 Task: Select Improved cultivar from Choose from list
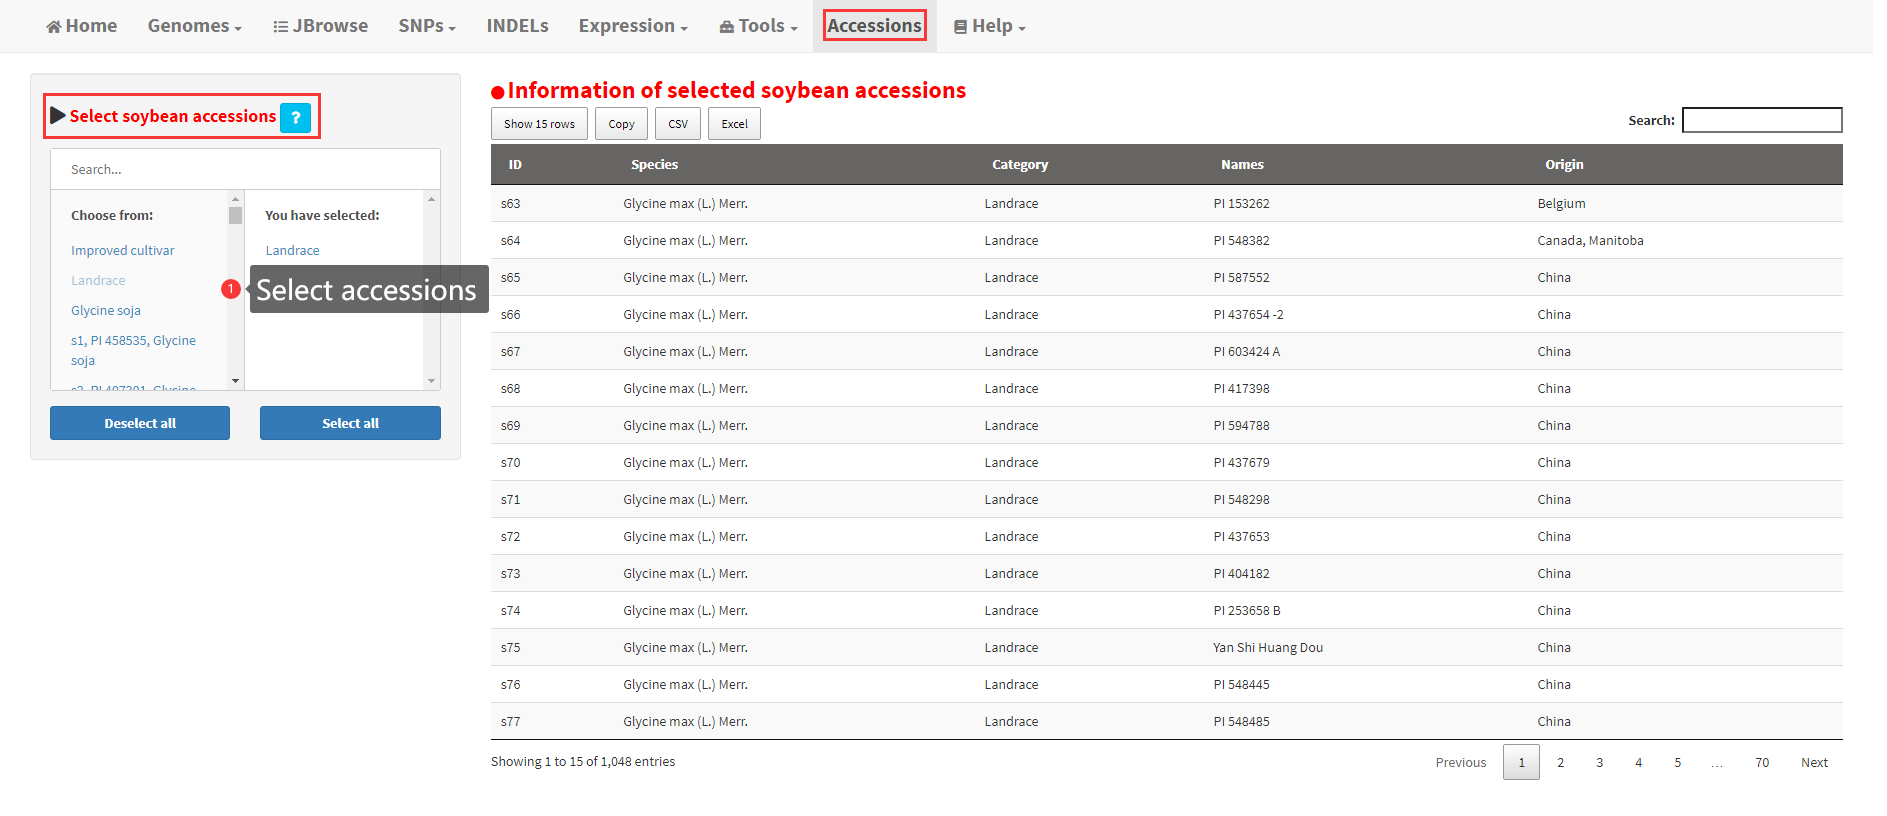pyautogui.click(x=122, y=251)
